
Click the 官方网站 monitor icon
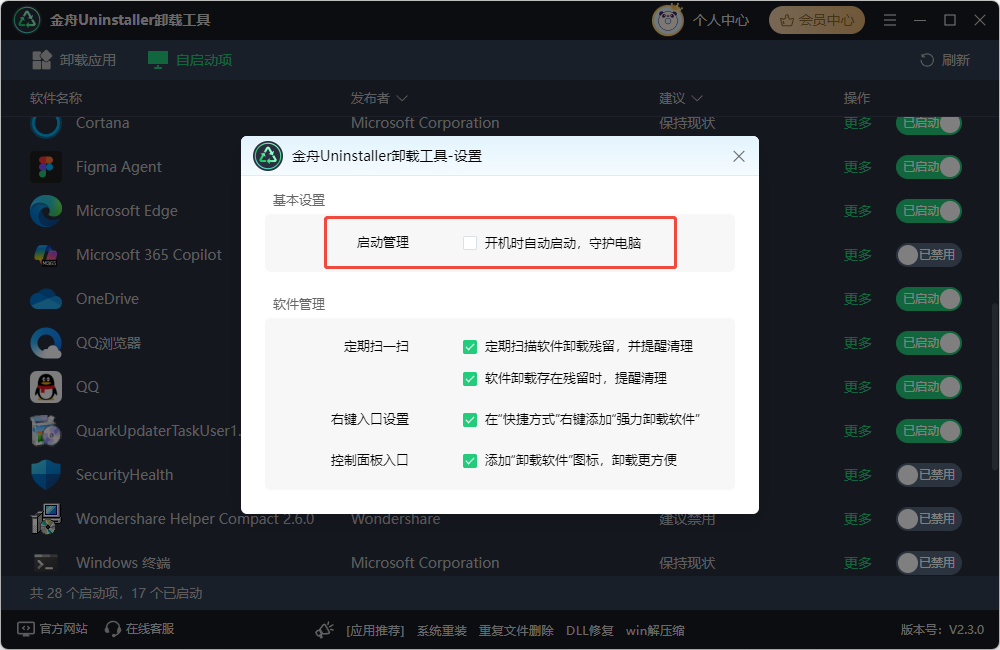(26, 629)
